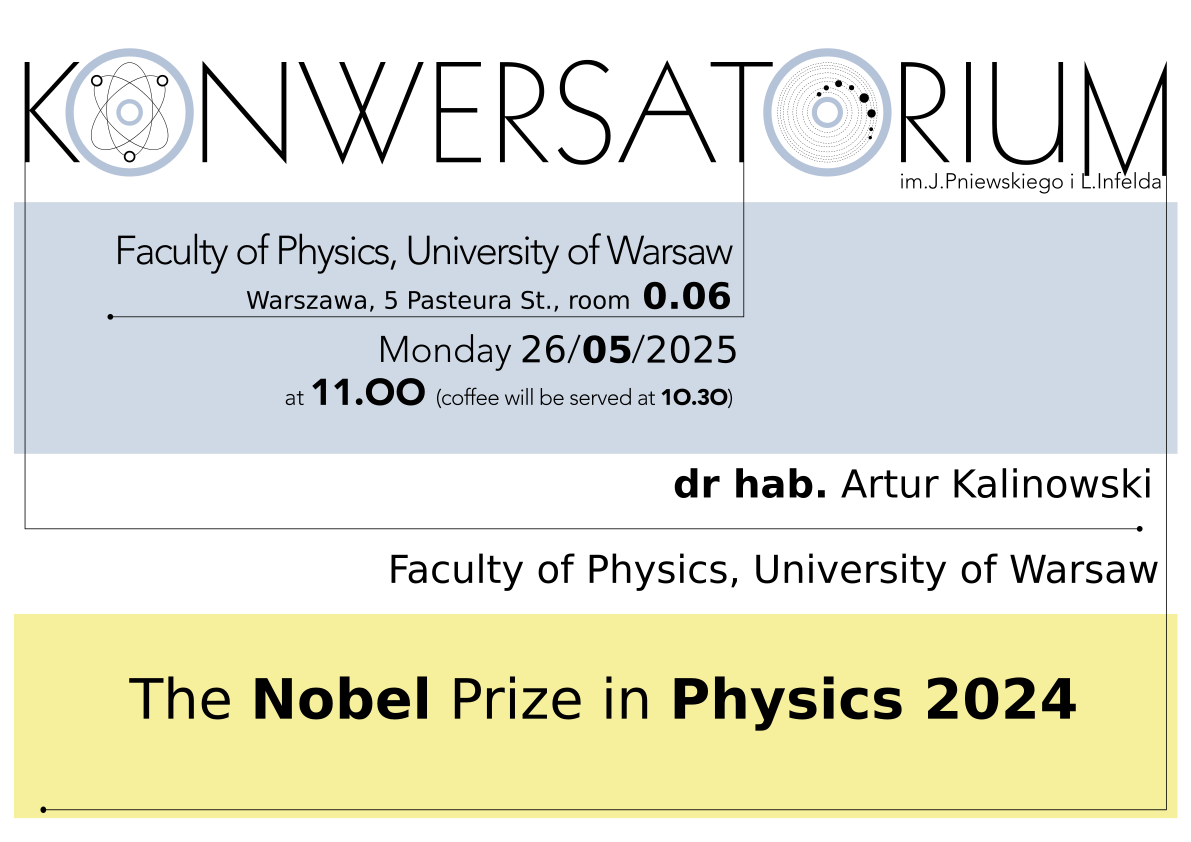1191x842 pixels.
Task: Click the atom icon in the Konwersatorium title
Action: pyautogui.click(x=127, y=112)
